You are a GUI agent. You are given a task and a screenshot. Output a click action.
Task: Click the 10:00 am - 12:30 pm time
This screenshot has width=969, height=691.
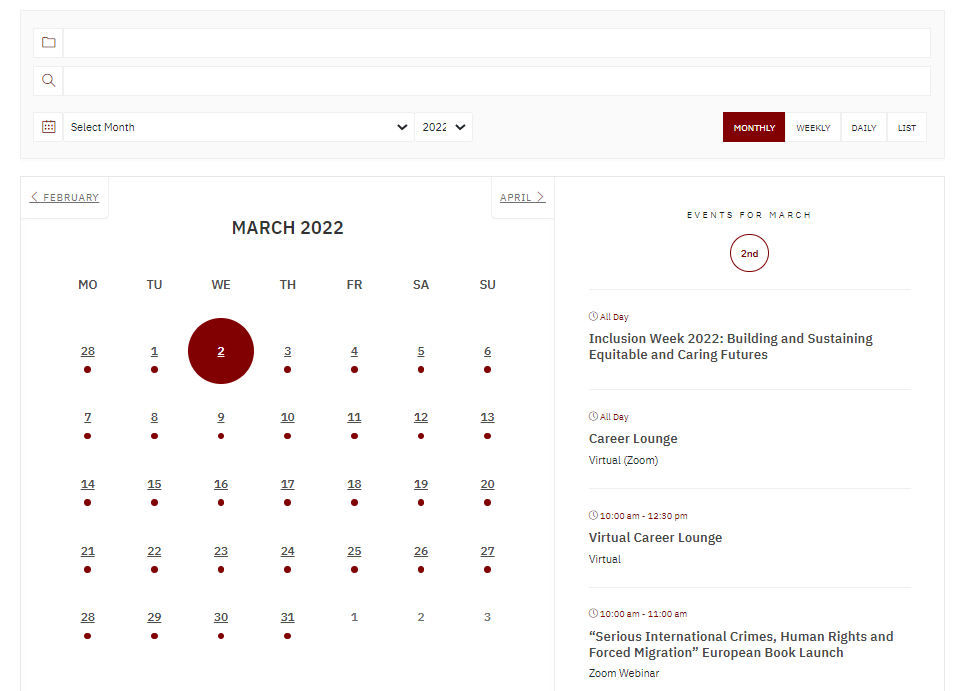(x=643, y=516)
